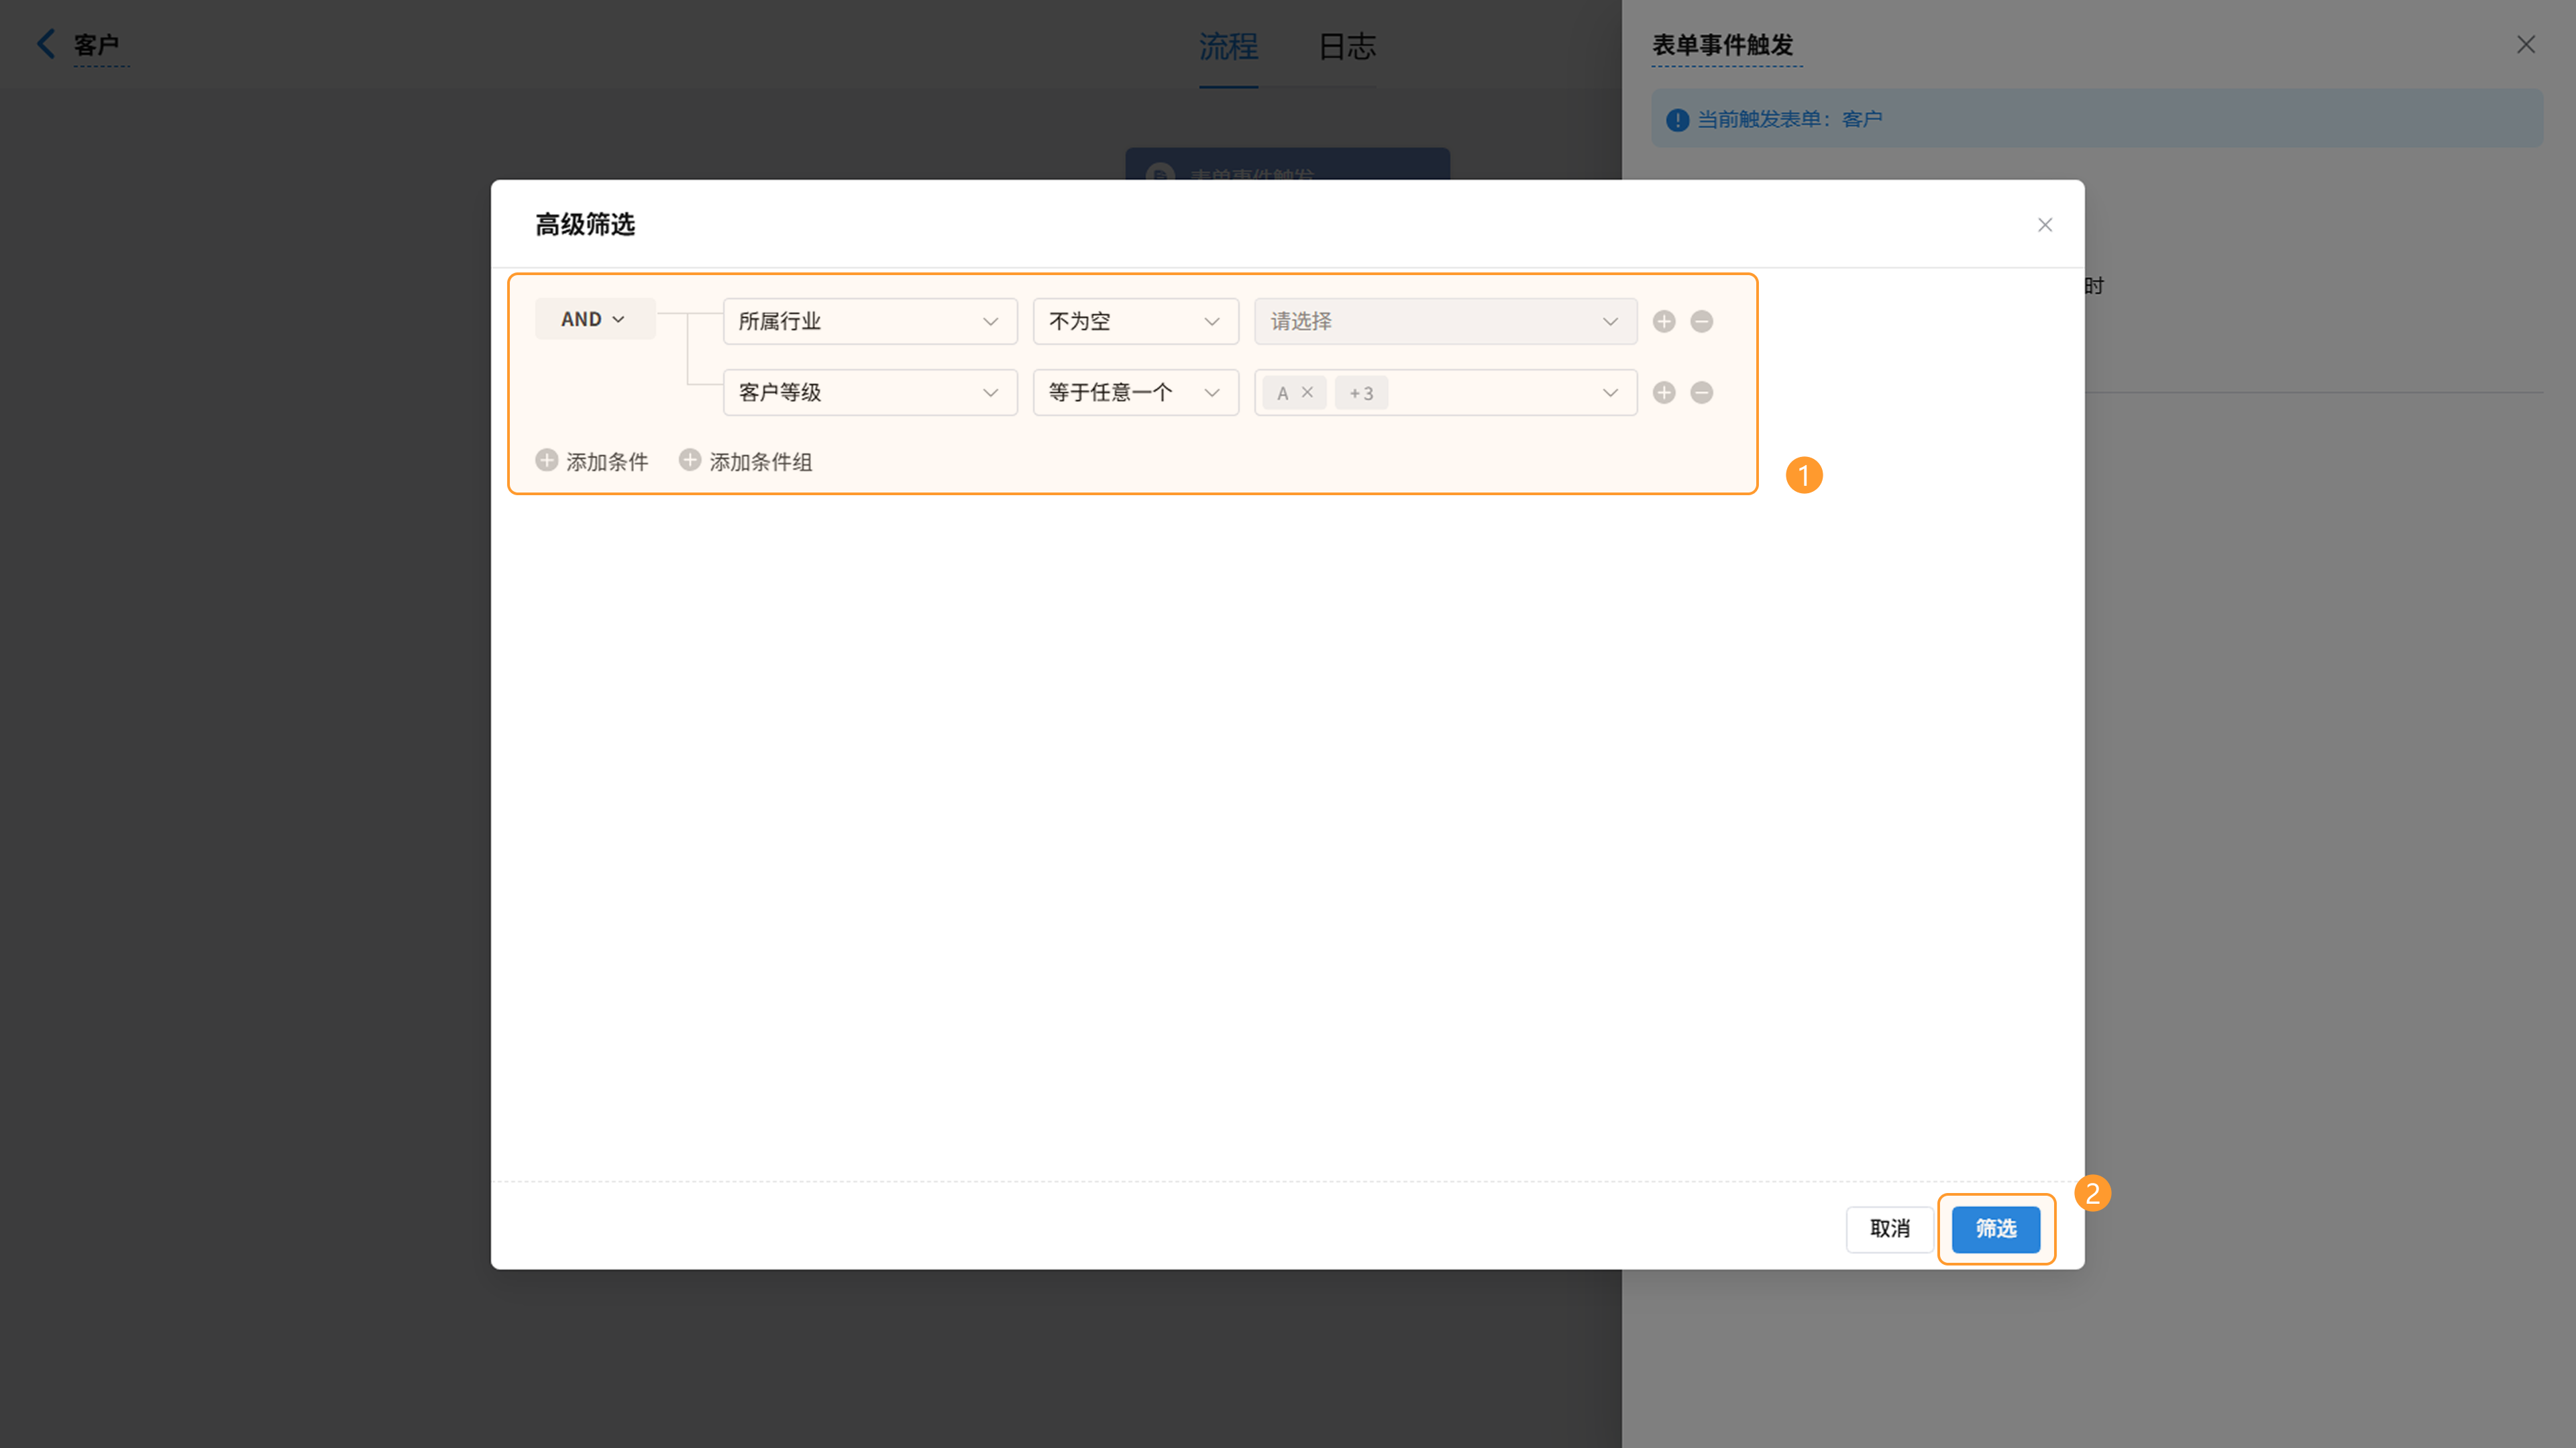Click the info icon beside 当前触发表单
Screen dimensions: 2576x1448
click(1677, 120)
